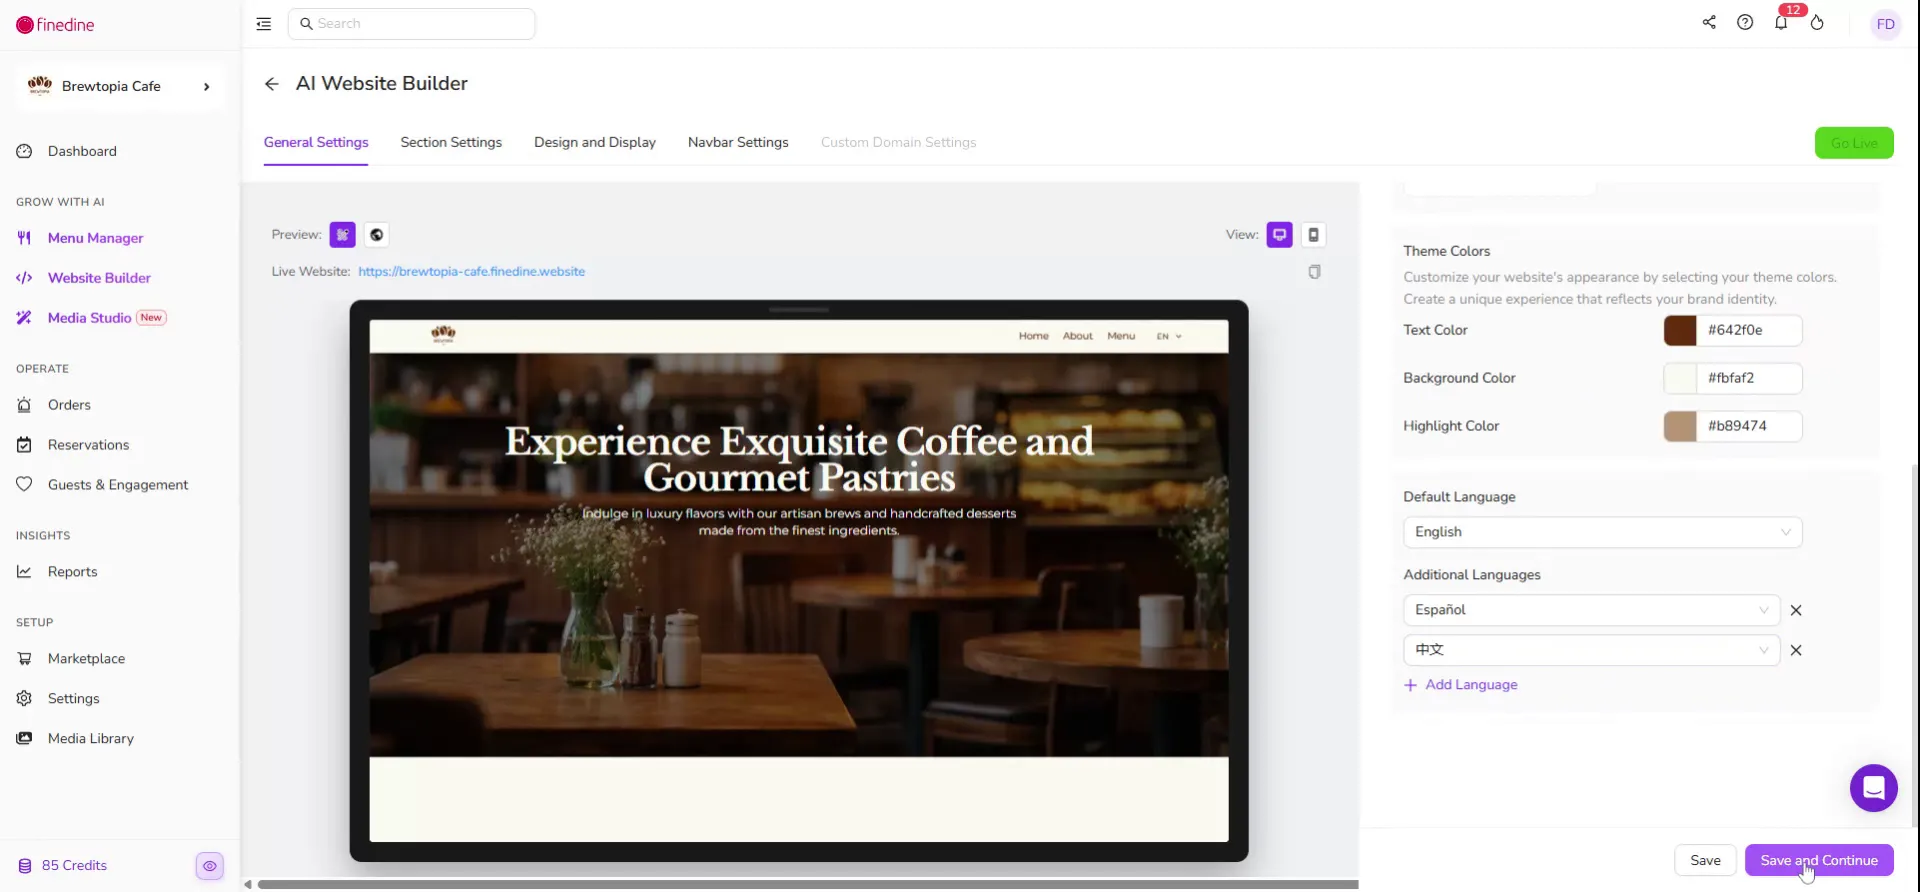Open the Text Color swatch
This screenshot has height=892, width=1920.
coord(1680,330)
